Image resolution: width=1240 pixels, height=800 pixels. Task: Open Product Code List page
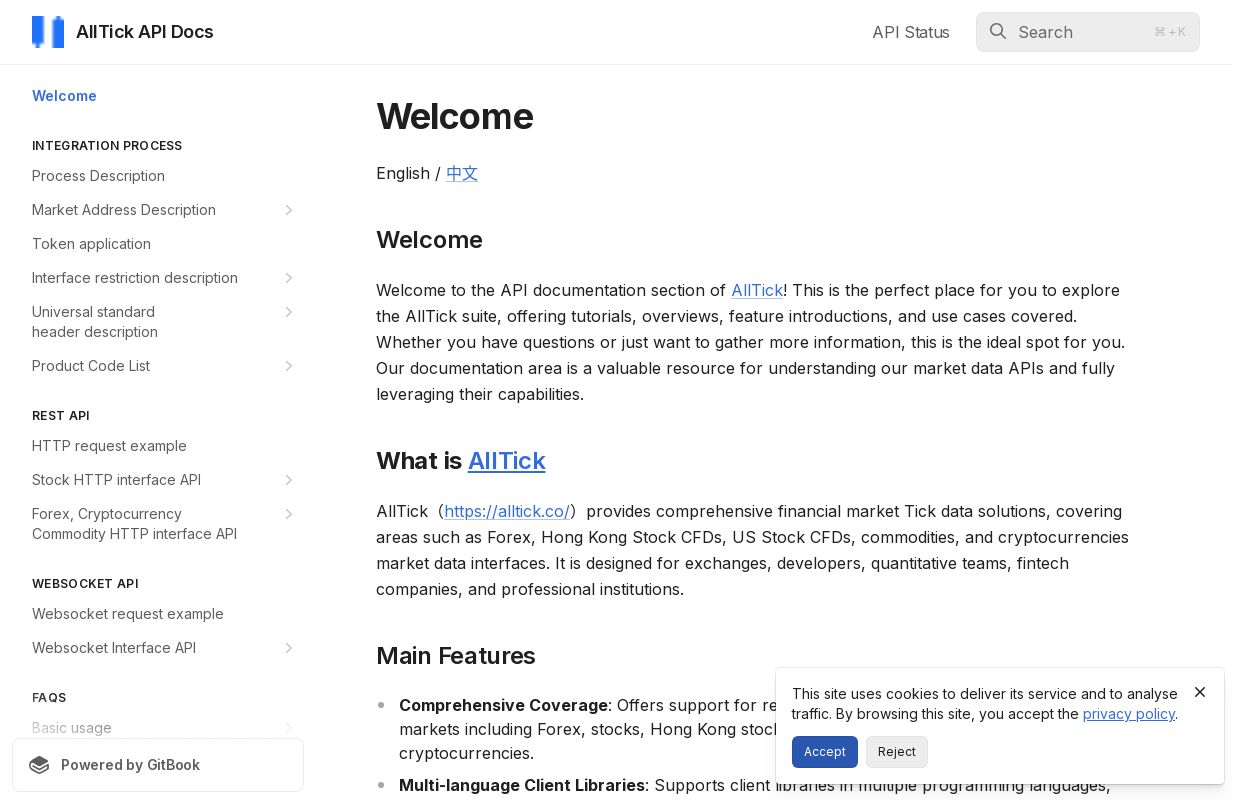click(x=91, y=366)
